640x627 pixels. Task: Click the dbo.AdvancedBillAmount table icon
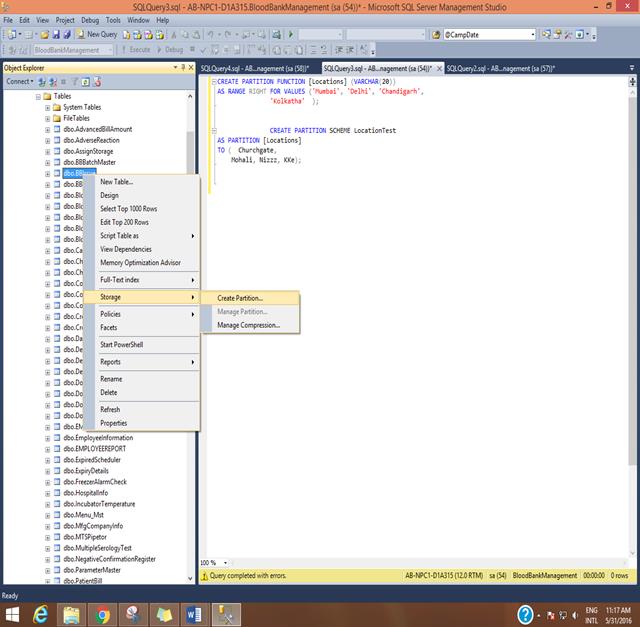(57, 129)
